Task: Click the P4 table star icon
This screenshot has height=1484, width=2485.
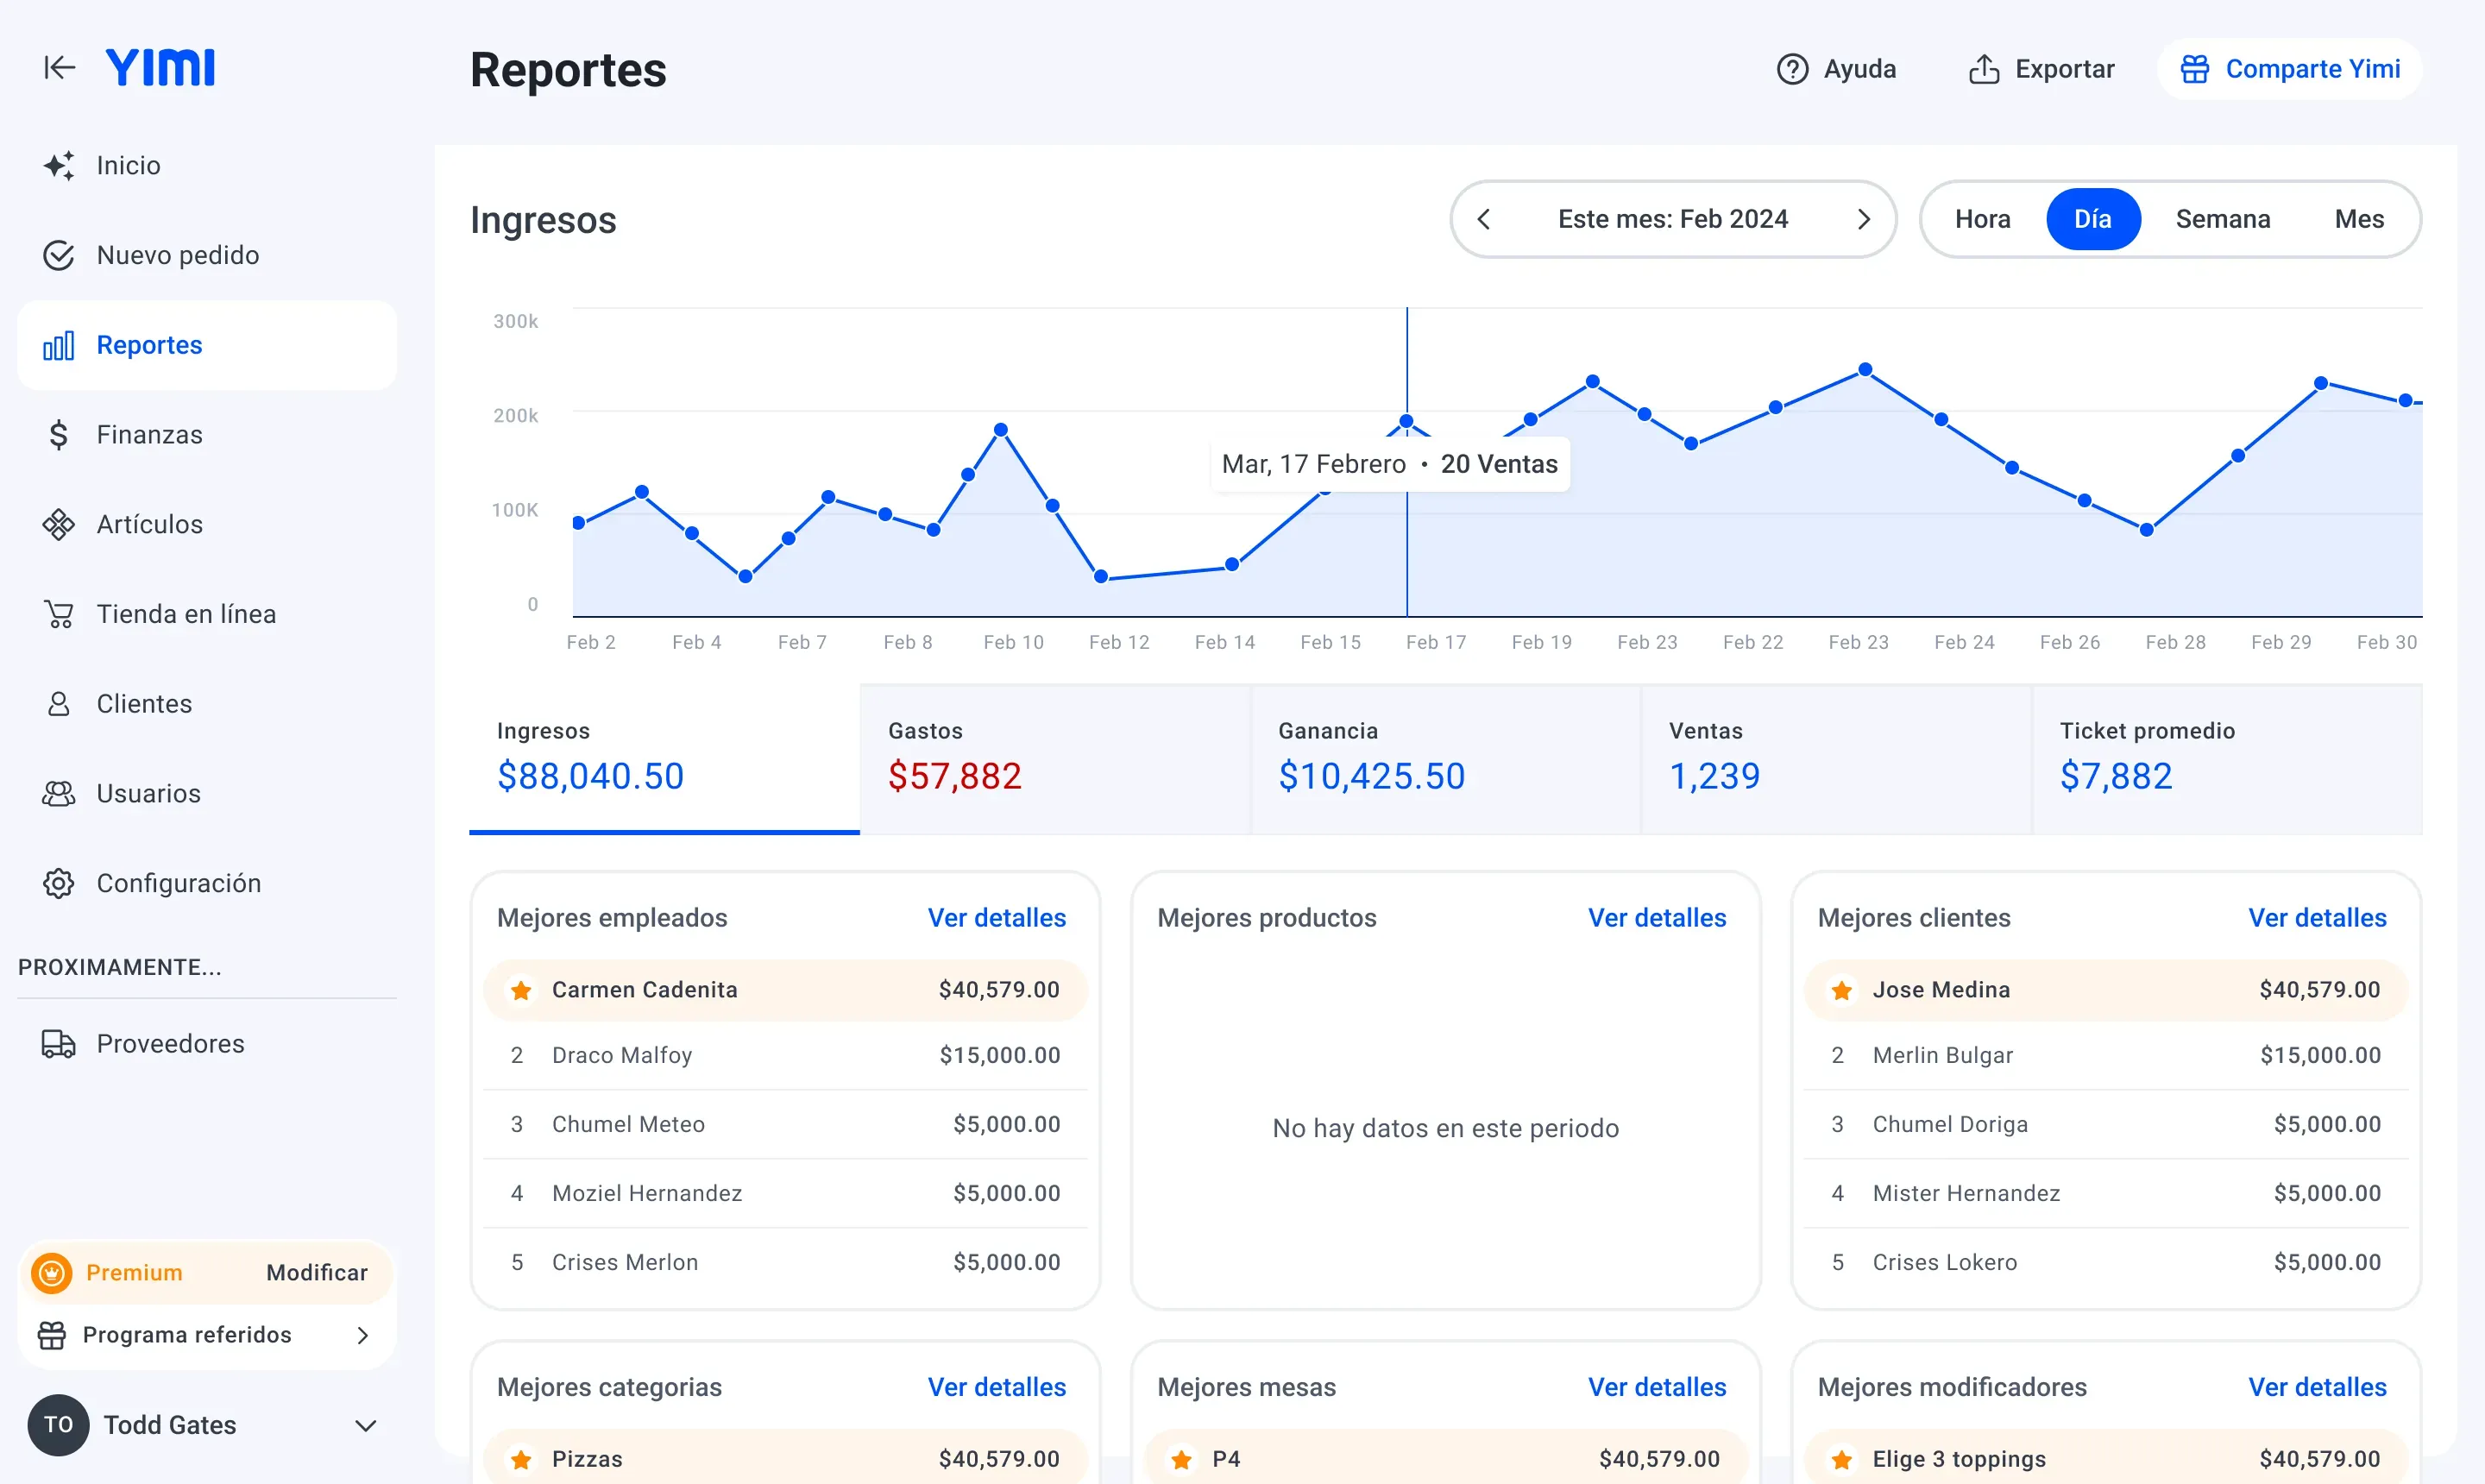Action: coord(1181,1460)
